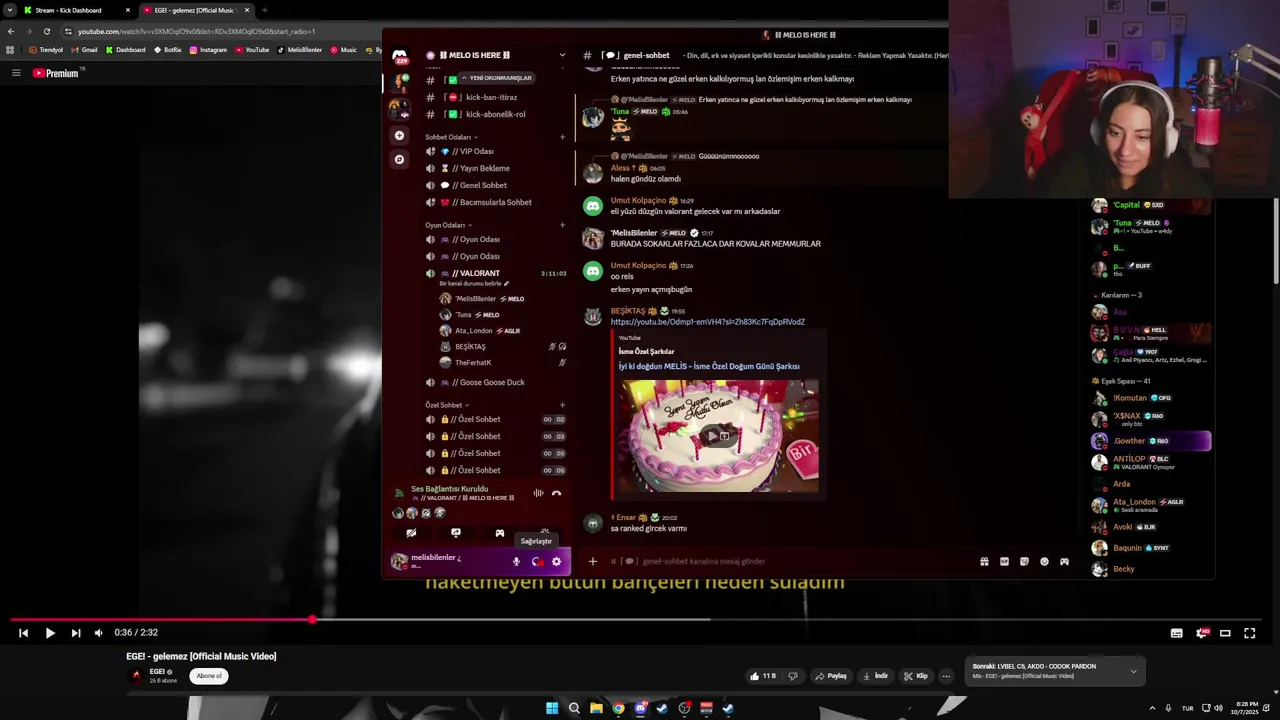Play the paused YouTube video
1280x720 pixels.
(x=49, y=633)
